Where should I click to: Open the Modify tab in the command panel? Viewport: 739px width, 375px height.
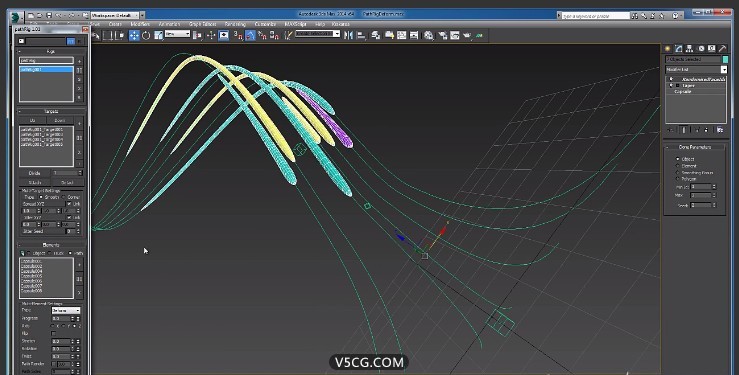[x=679, y=49]
